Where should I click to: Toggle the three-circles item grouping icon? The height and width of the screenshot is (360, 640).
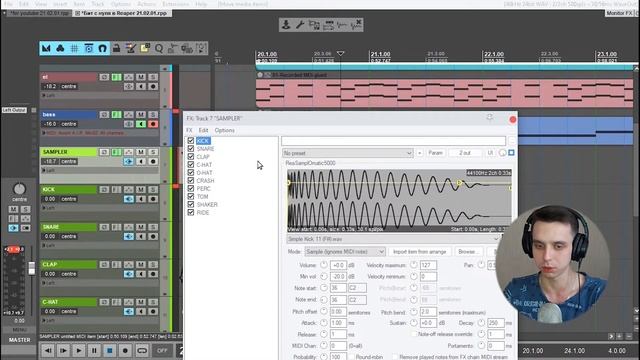coord(60,49)
